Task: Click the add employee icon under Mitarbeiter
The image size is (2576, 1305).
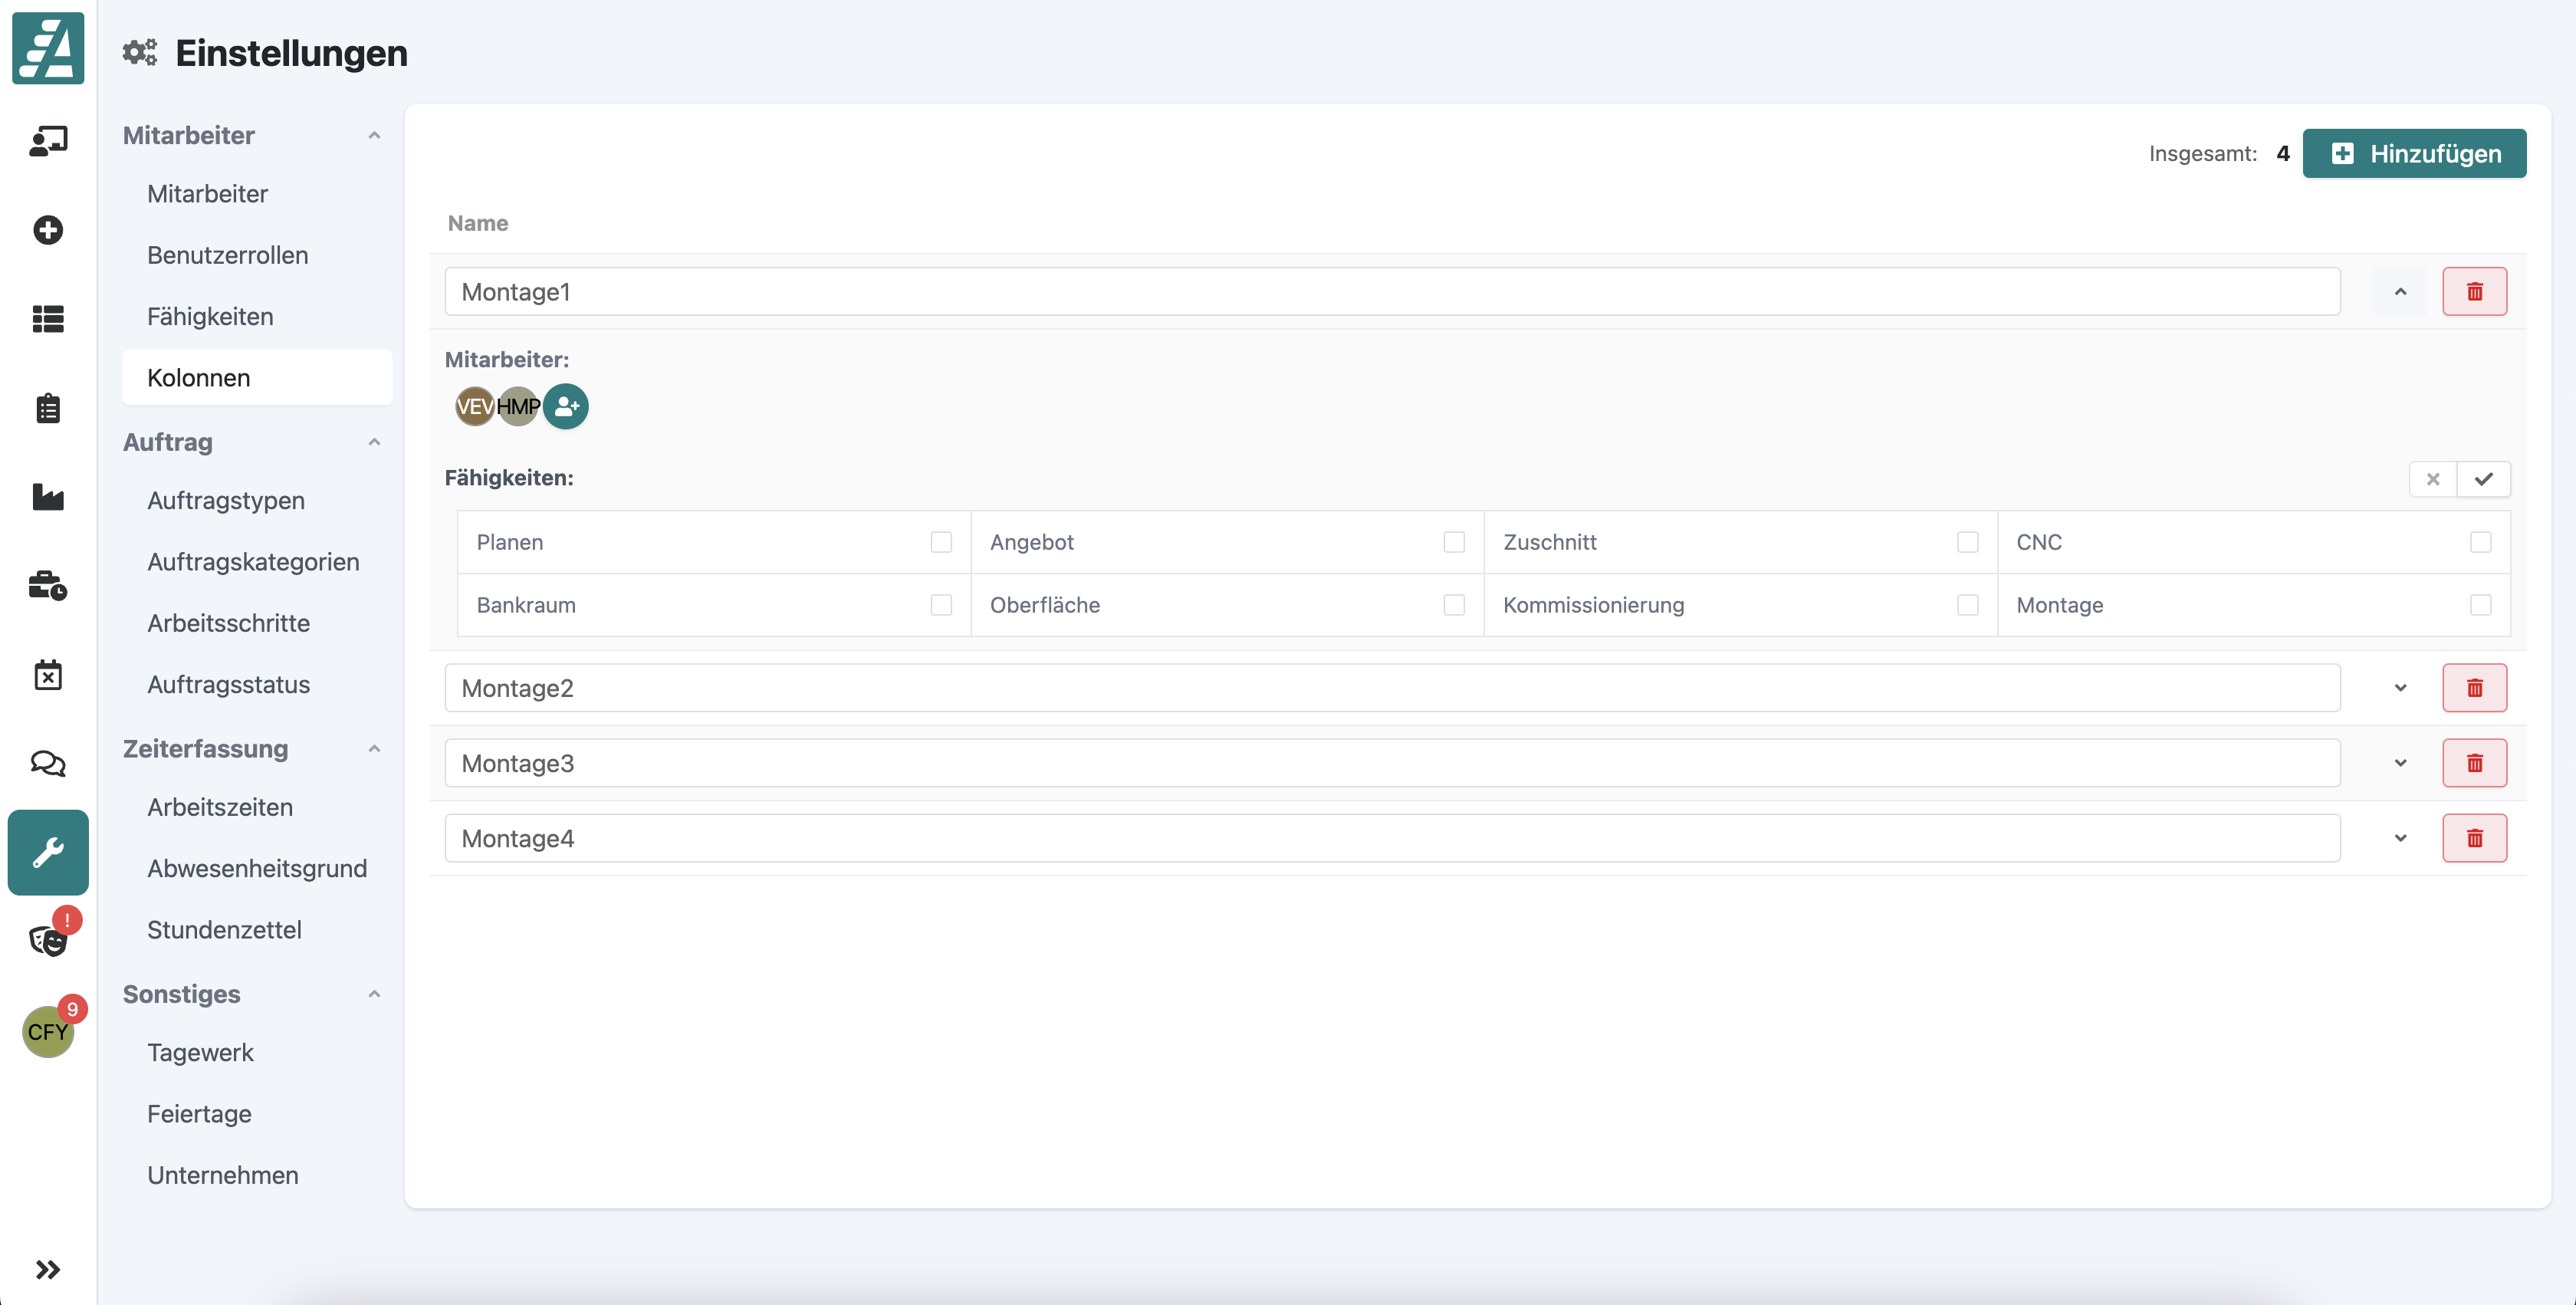Action: point(566,406)
